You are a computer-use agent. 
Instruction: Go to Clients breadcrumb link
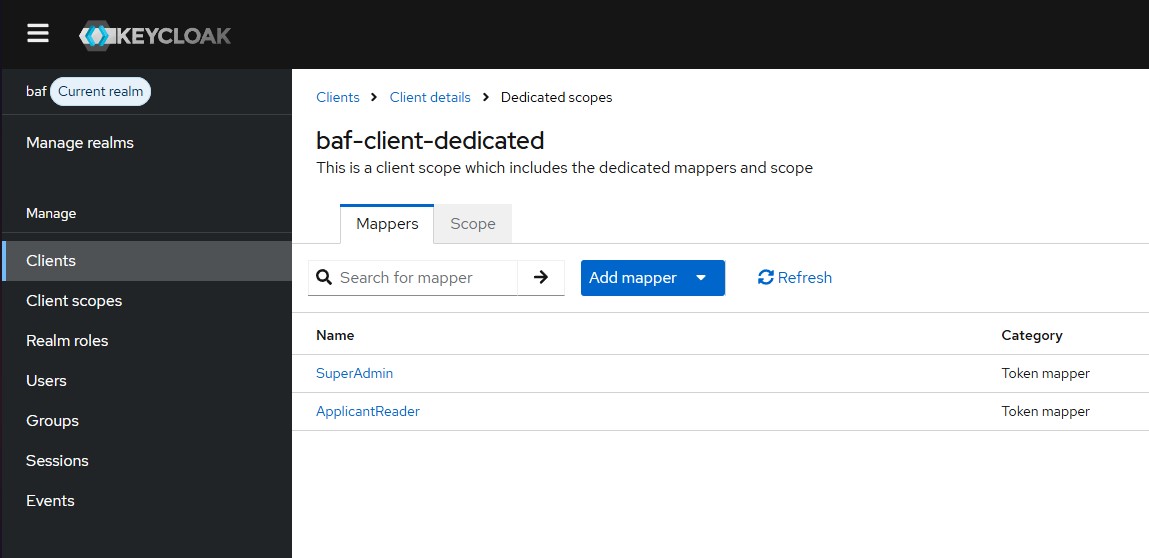[x=338, y=97]
